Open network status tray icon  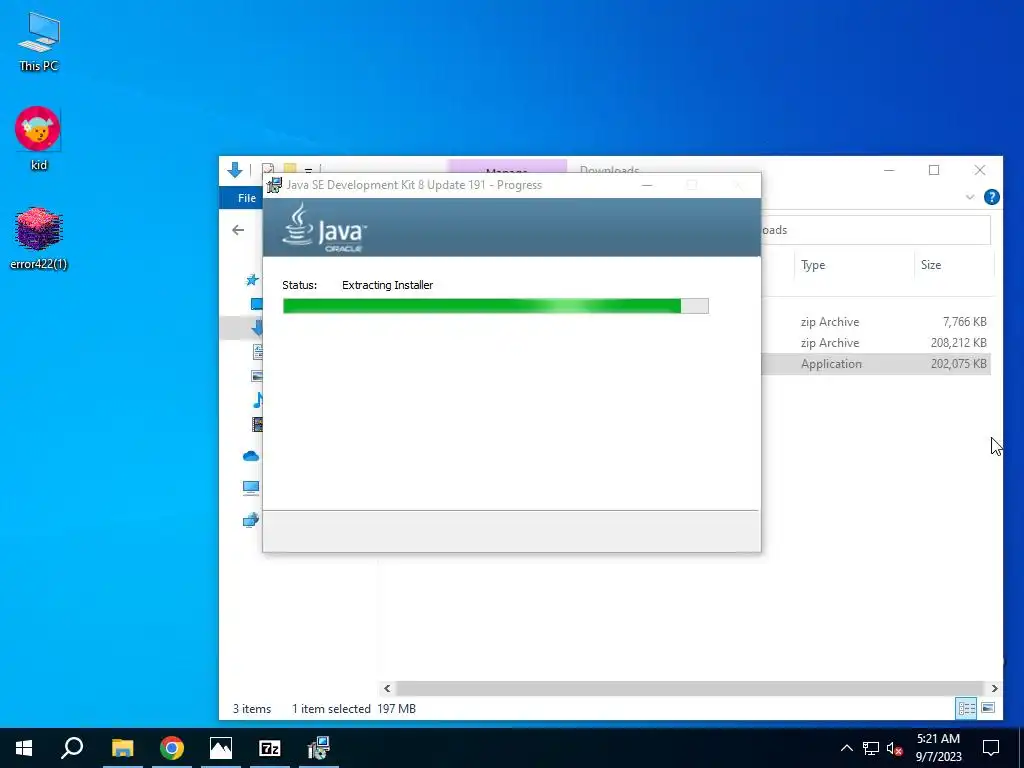pos(871,748)
